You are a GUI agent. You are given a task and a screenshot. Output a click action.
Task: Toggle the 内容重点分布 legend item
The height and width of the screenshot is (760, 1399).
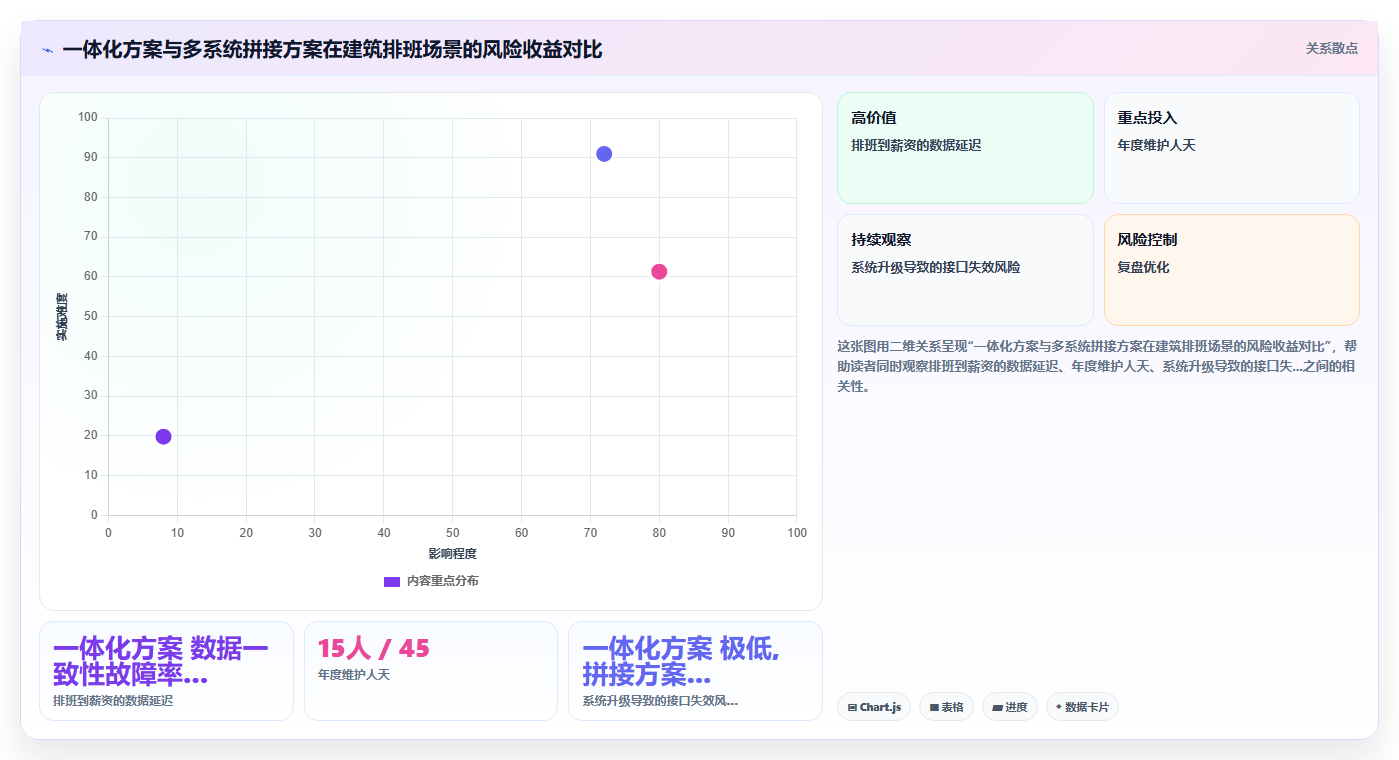[431, 581]
